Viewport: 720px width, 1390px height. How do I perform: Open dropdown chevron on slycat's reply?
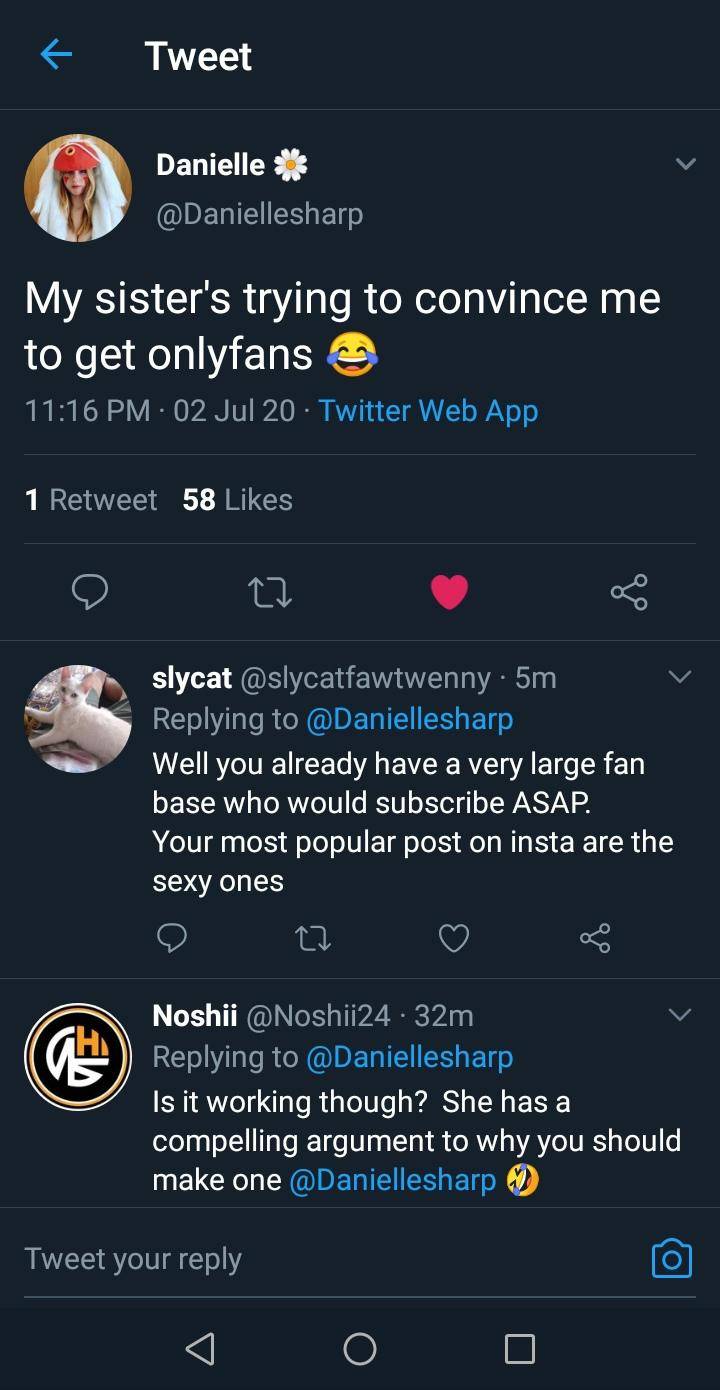pos(680,678)
